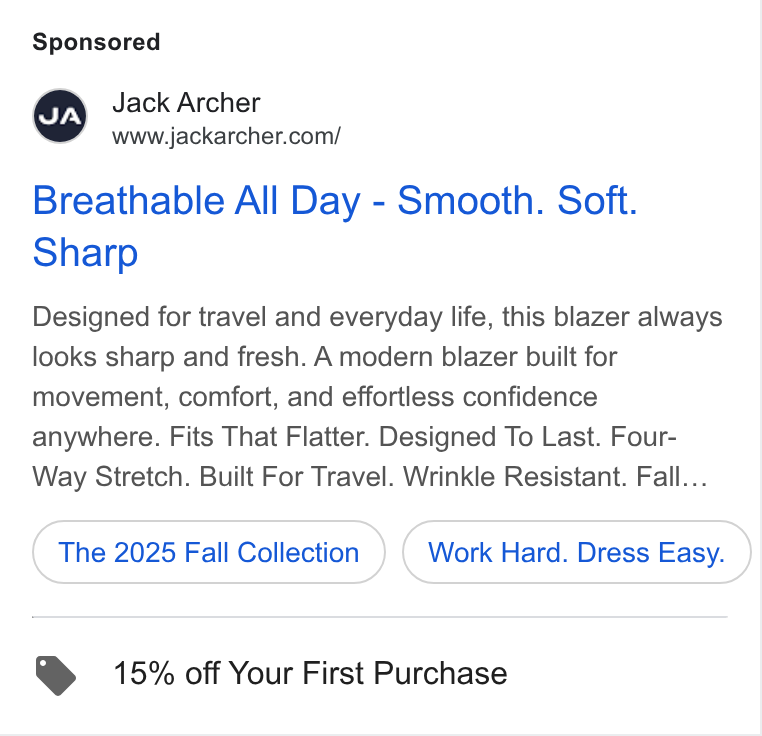Select 'Work Hard. Dress Easy.' sitelink chip
This screenshot has height=736, width=762.
tap(576, 552)
